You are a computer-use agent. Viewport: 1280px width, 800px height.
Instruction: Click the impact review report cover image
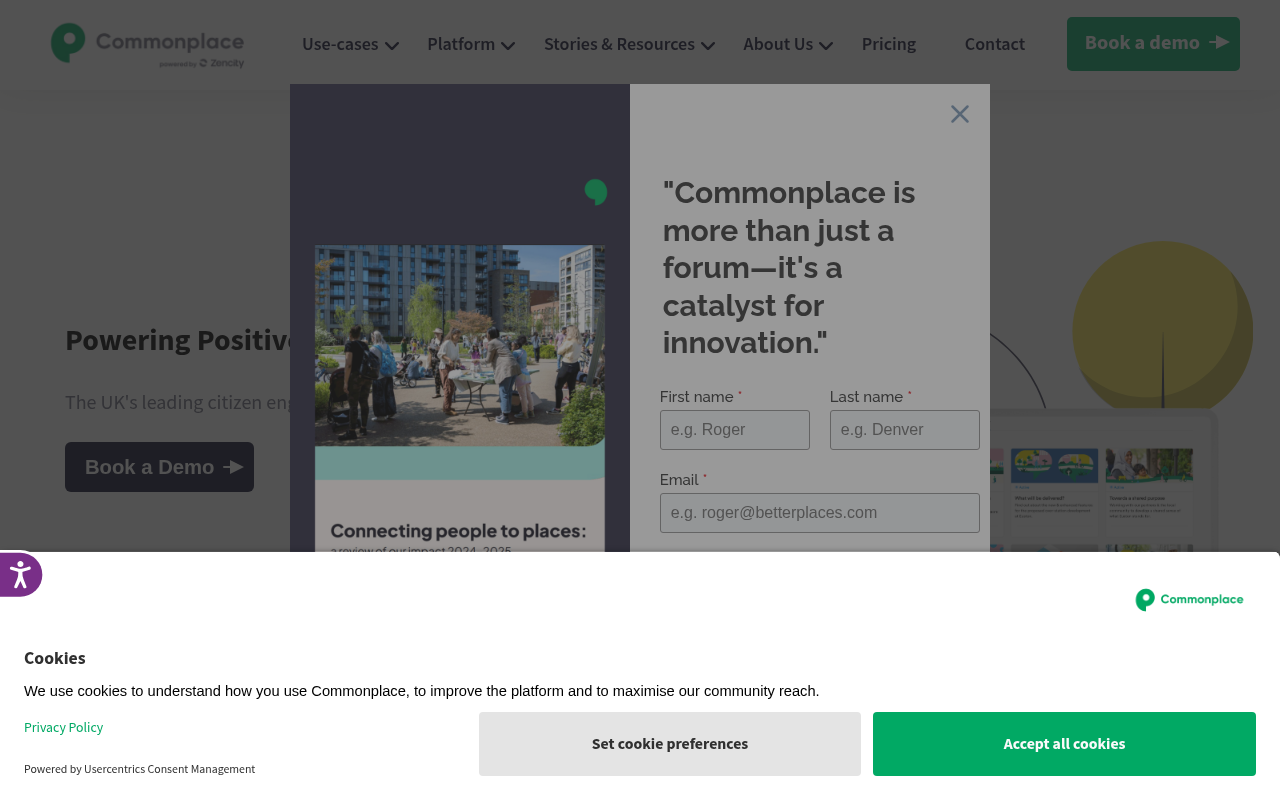[x=460, y=398]
